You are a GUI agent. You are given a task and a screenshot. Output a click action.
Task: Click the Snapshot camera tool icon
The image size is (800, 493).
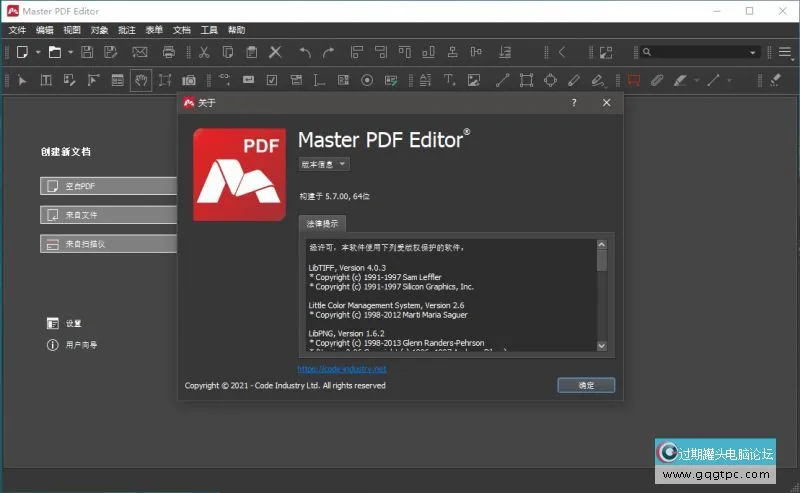pyautogui.click(x=189, y=80)
